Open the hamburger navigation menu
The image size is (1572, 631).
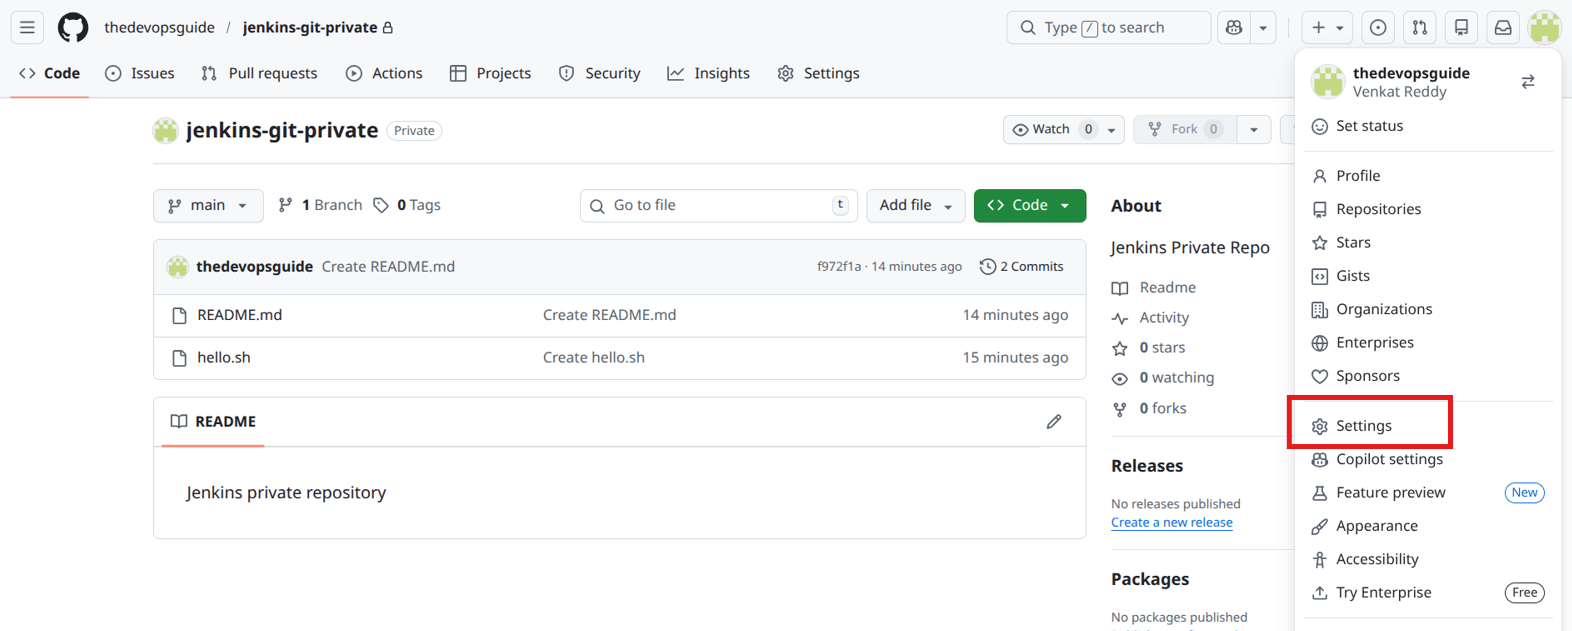click(27, 27)
